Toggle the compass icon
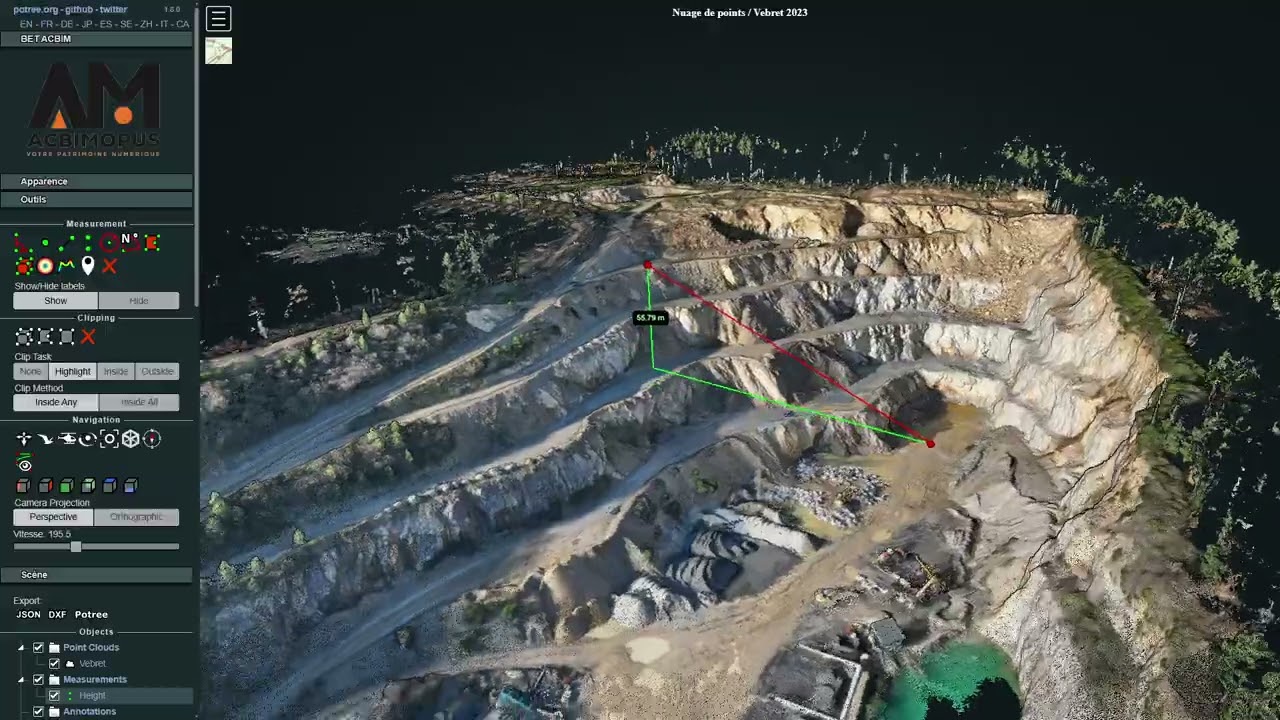Screen dimensions: 1280x720 pos(152,439)
